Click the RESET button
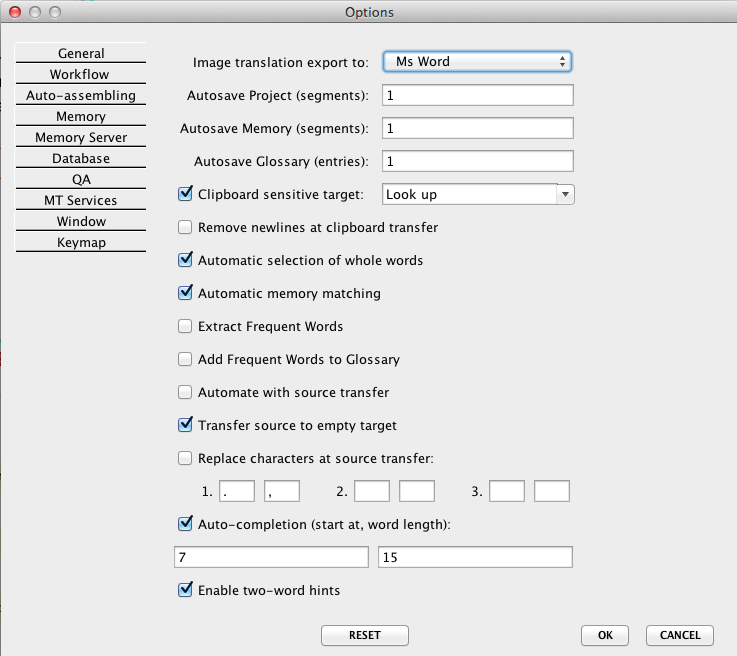This screenshot has width=737, height=656. click(x=364, y=635)
